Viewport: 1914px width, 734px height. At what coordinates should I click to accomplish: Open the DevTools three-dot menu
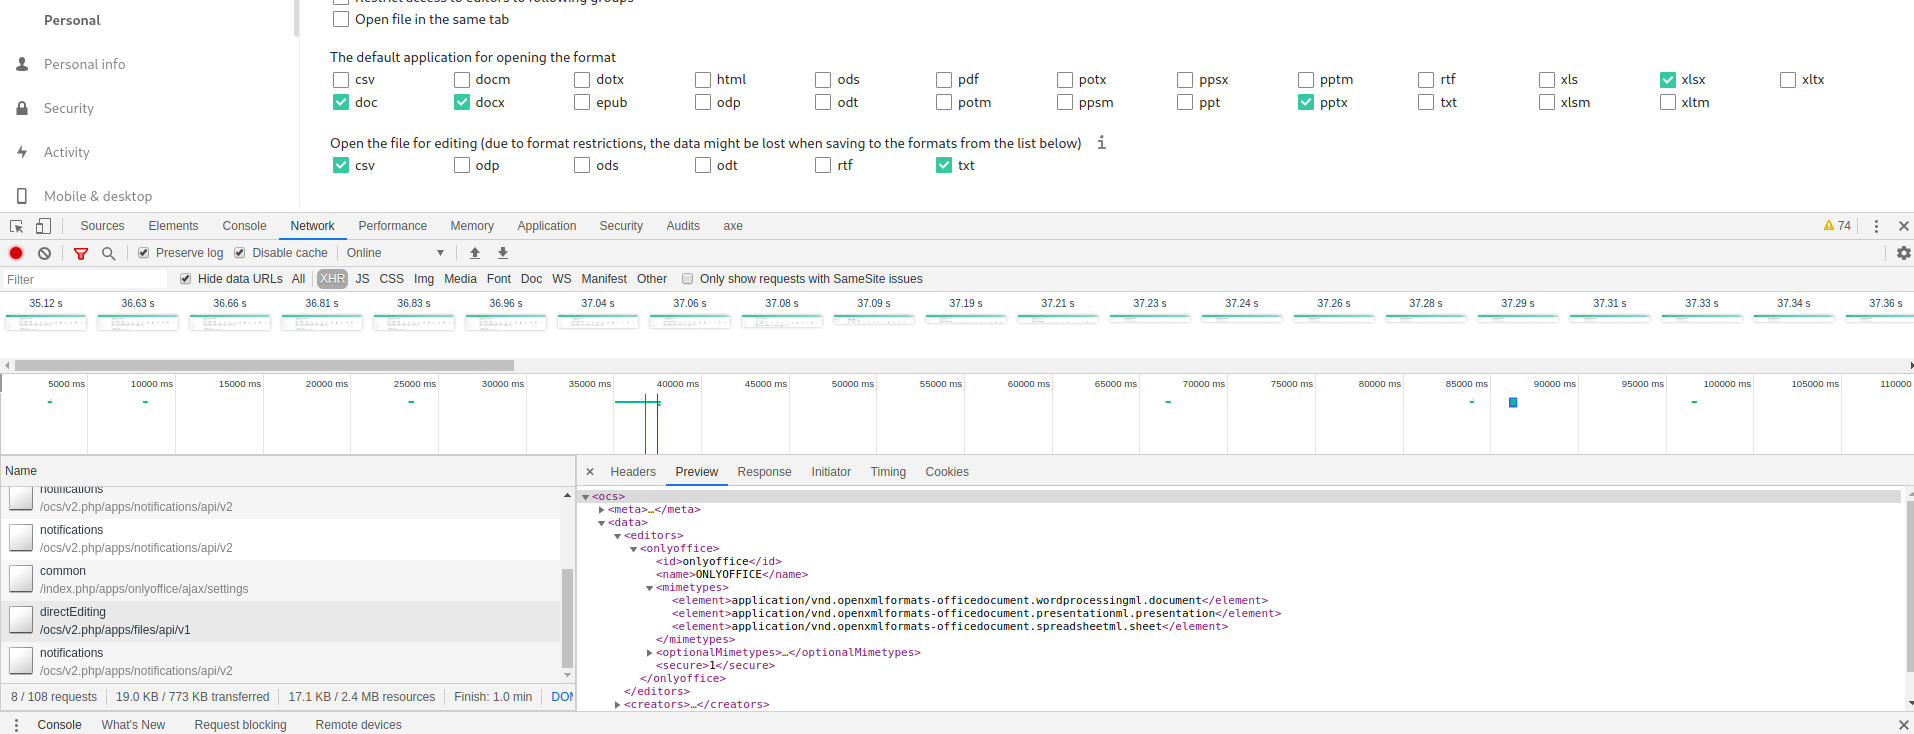(x=1876, y=226)
